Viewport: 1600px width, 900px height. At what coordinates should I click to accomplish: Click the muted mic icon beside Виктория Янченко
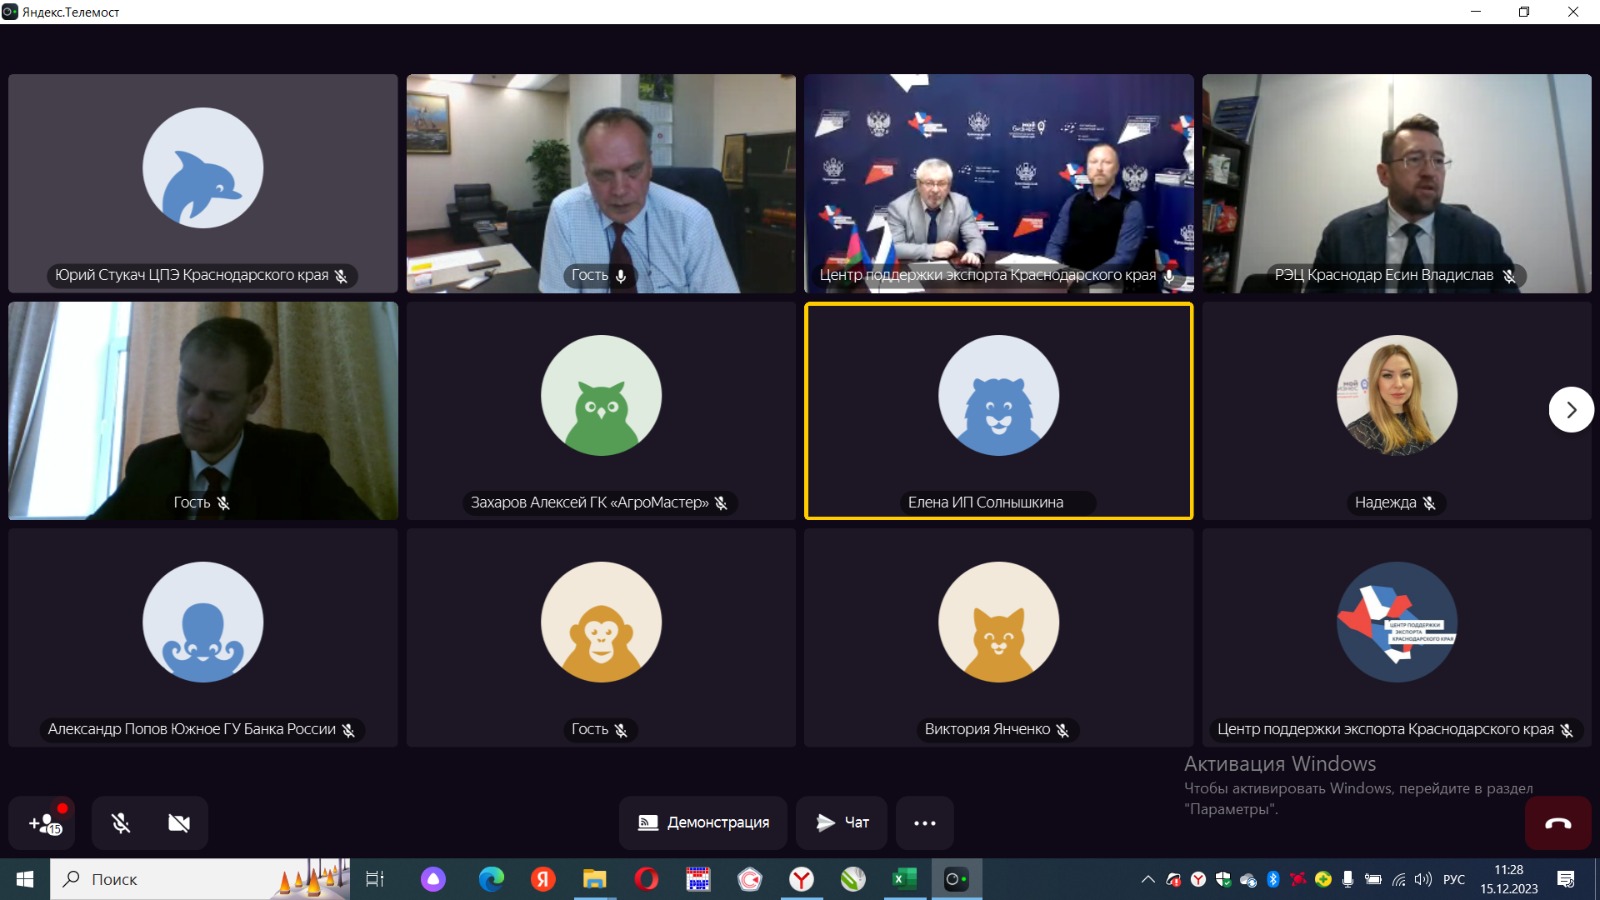[1063, 730]
